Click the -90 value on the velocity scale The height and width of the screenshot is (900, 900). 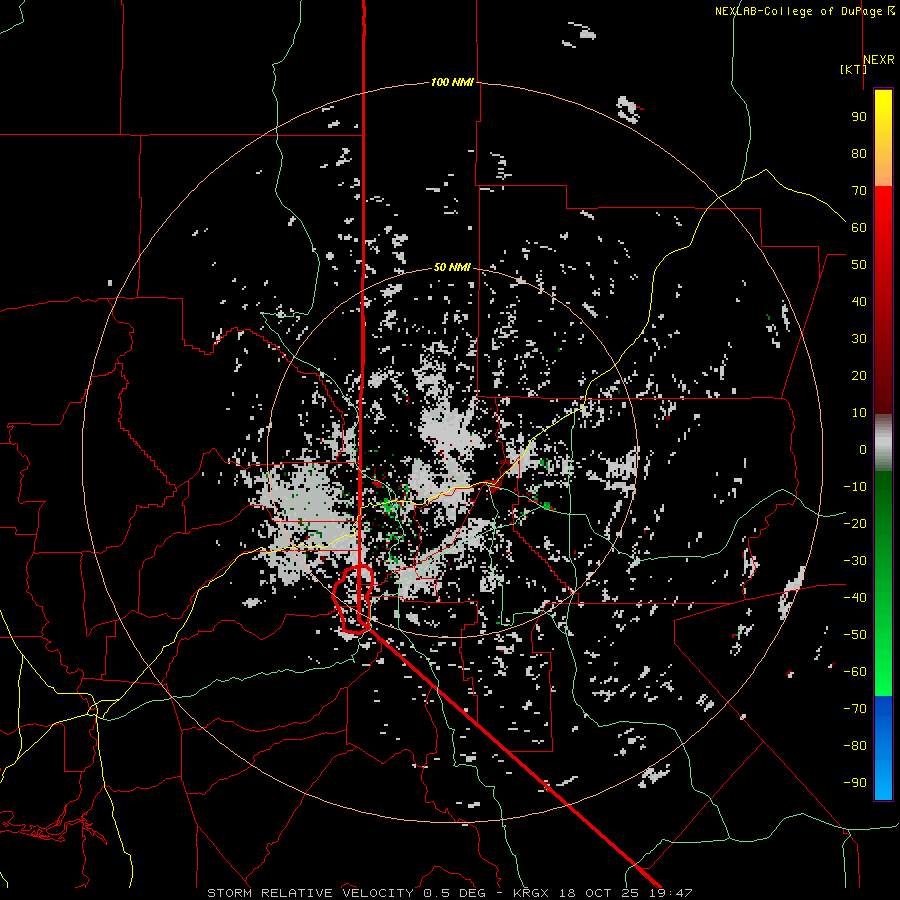tap(855, 782)
